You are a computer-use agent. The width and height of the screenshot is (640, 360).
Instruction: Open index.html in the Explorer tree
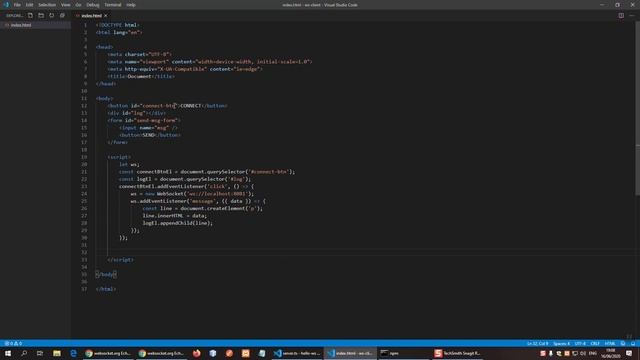(35, 25)
